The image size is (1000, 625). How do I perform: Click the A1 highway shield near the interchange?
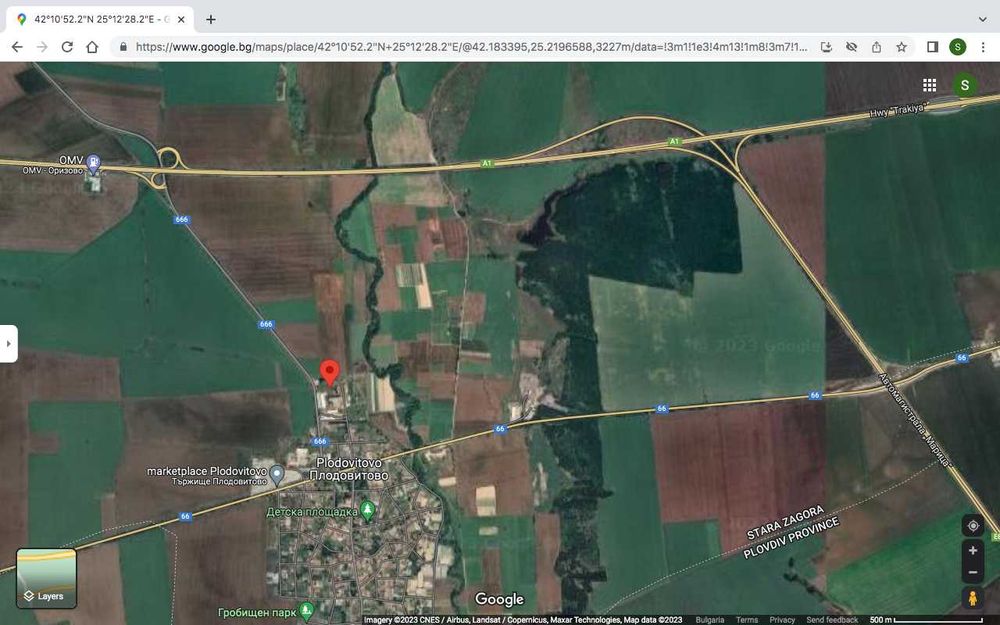(x=675, y=142)
